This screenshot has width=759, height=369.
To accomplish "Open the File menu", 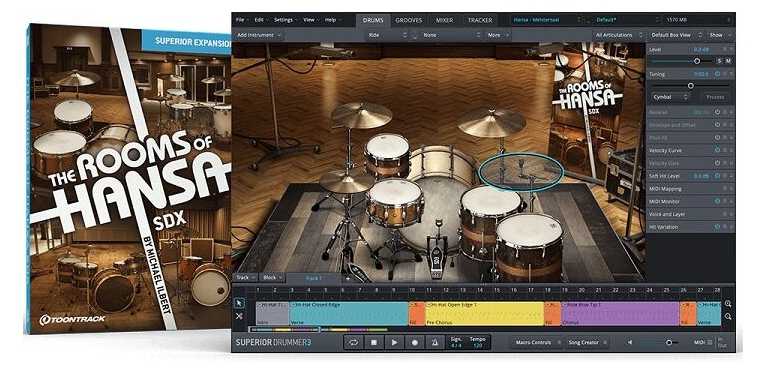I will point(241,20).
